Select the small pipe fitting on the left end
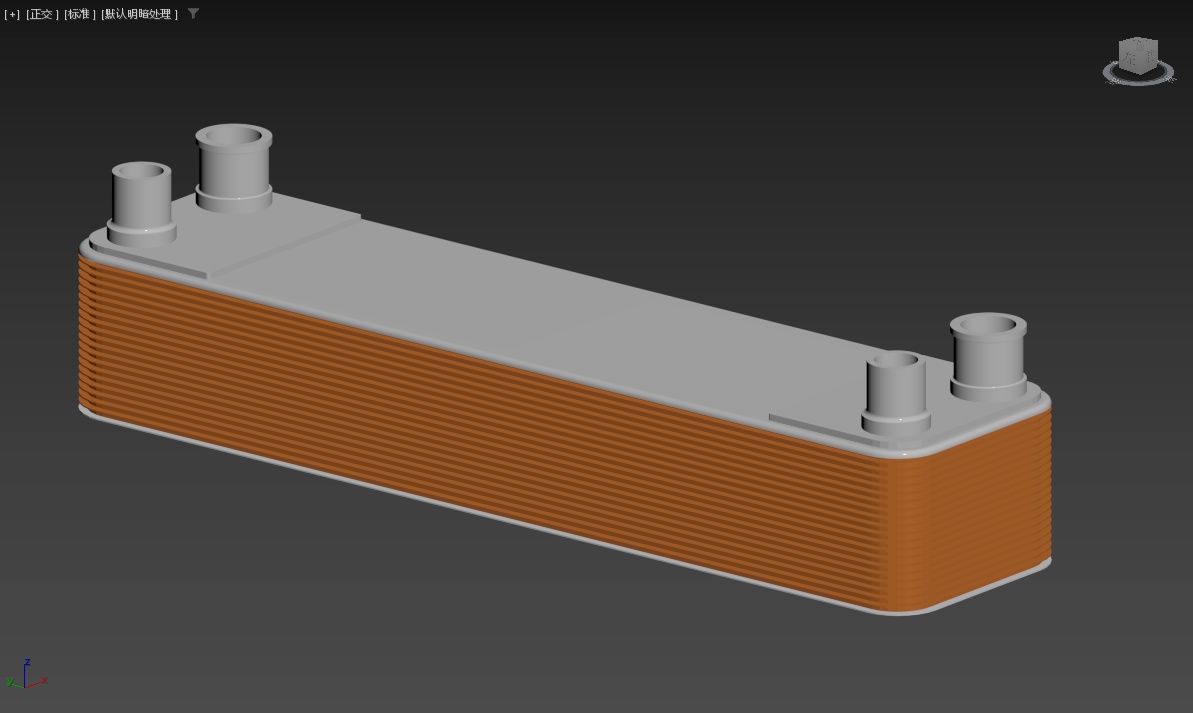This screenshot has height=713, width=1193. coord(141,200)
